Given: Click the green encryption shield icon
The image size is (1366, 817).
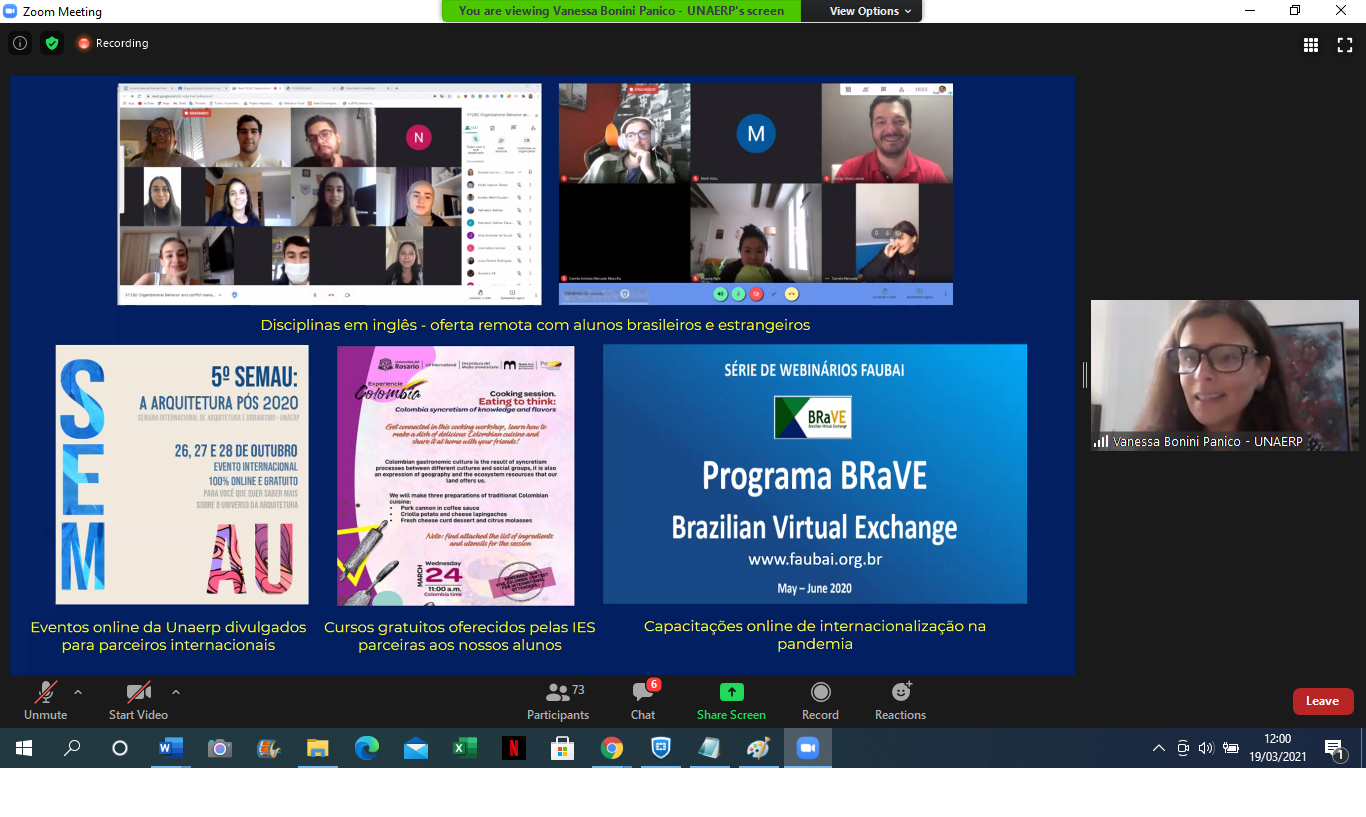Looking at the screenshot, I should (x=52, y=43).
